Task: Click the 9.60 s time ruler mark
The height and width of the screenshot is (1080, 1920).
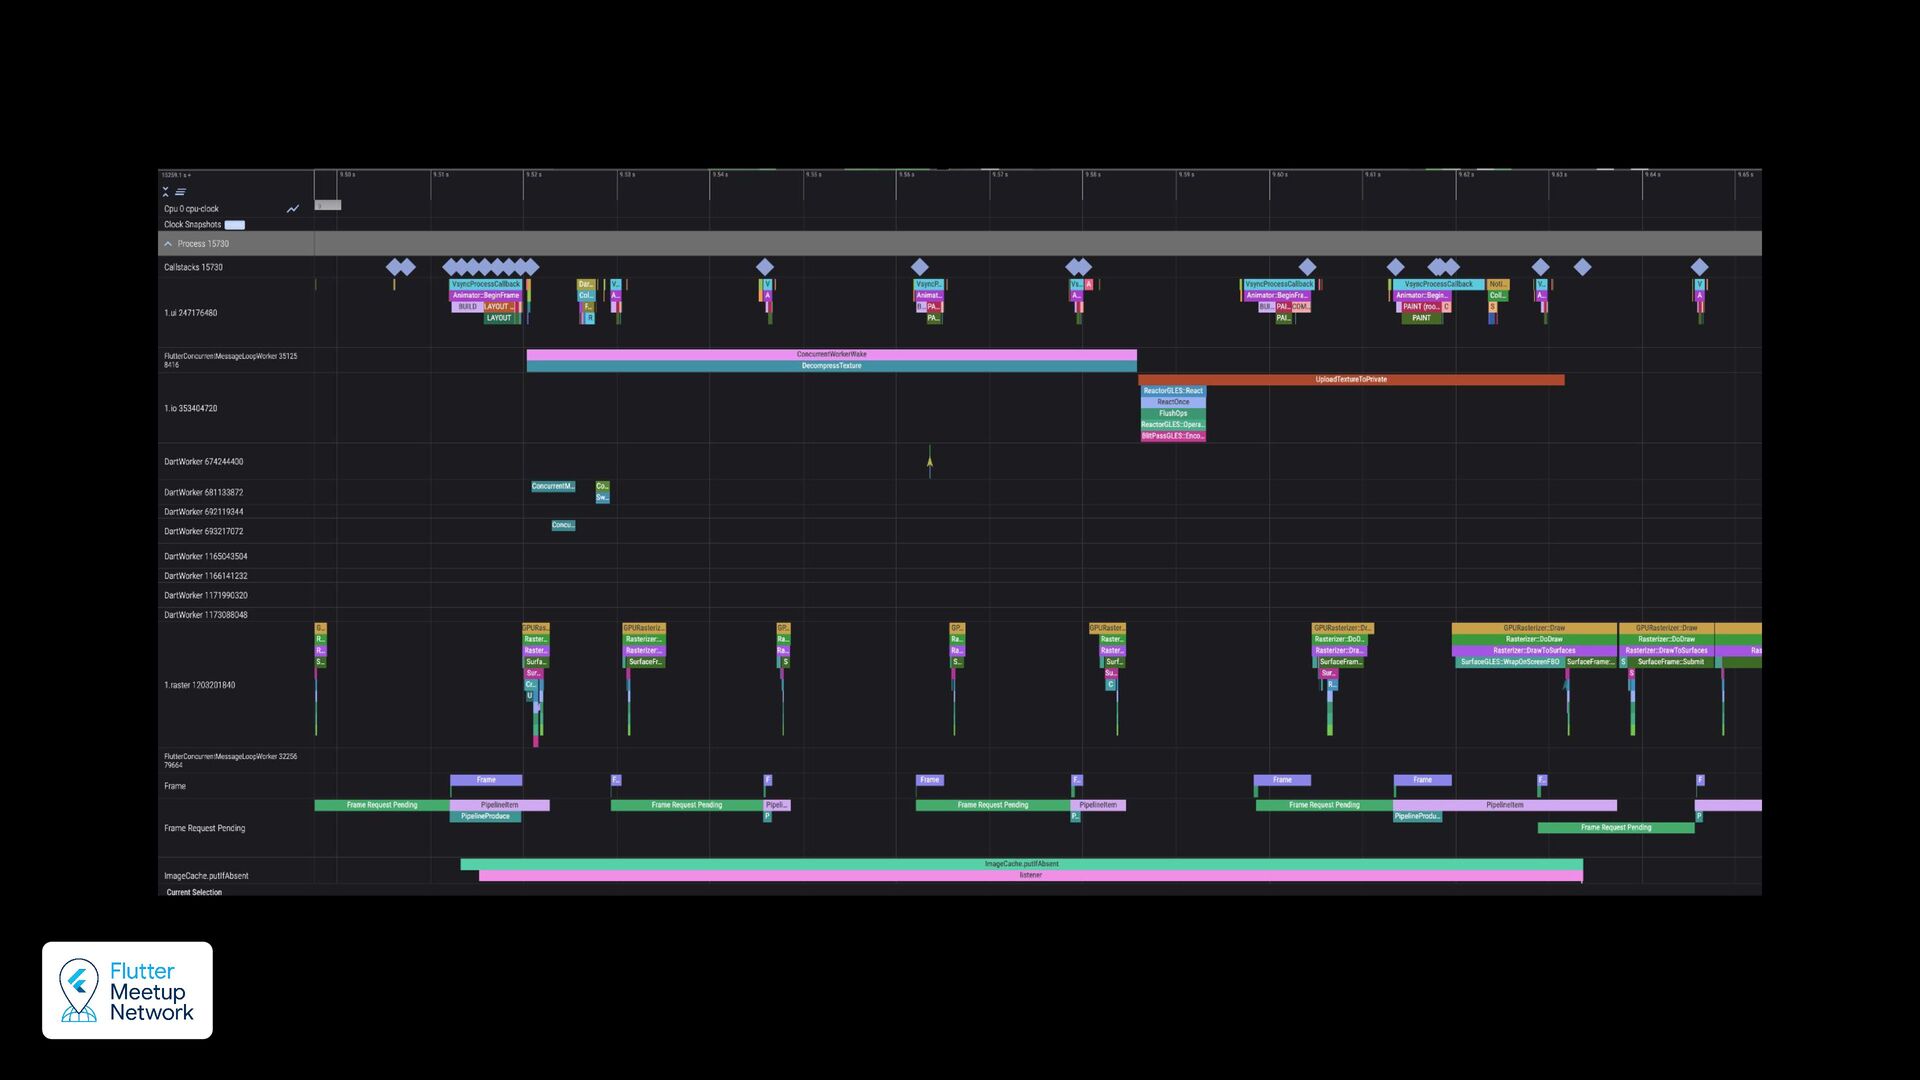Action: point(1279,175)
